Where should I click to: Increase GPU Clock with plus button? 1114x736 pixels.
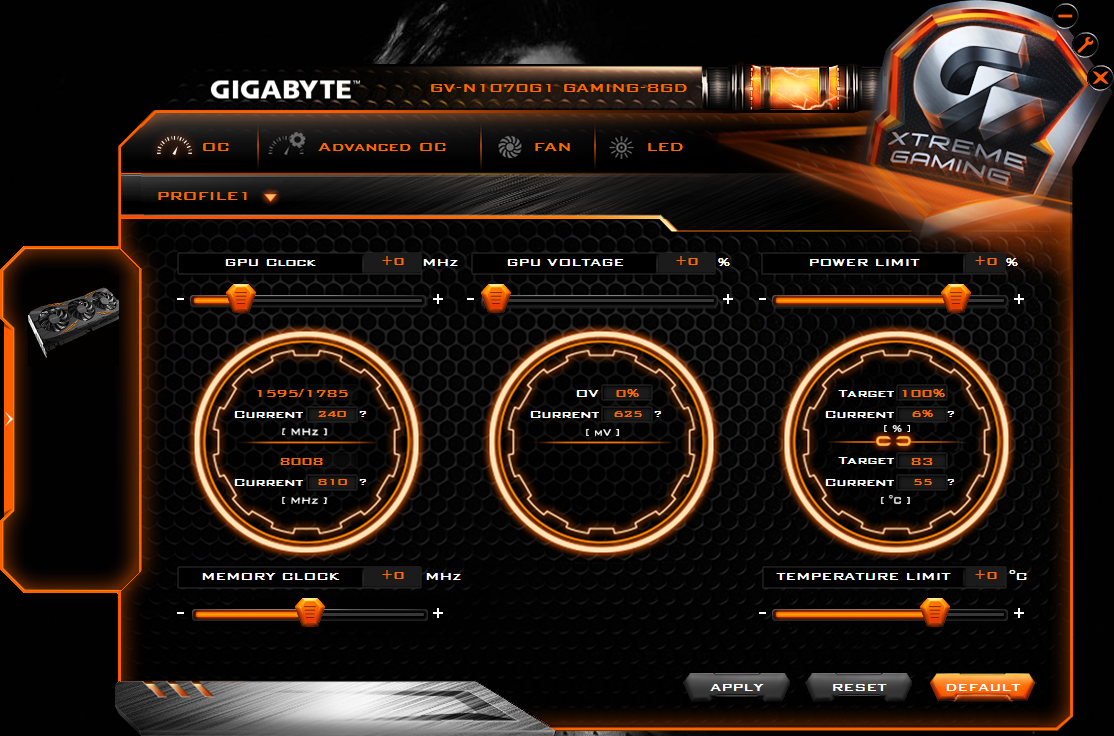[x=438, y=299]
